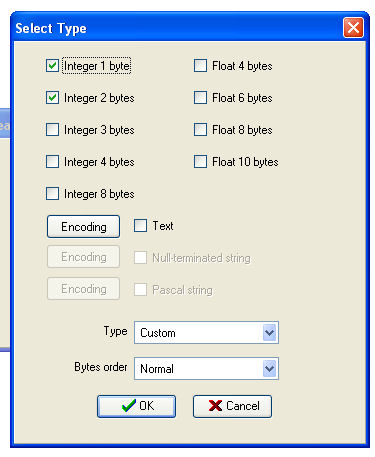The image size is (375, 457).
Task: Confirm with the OK button
Action: coord(136,406)
